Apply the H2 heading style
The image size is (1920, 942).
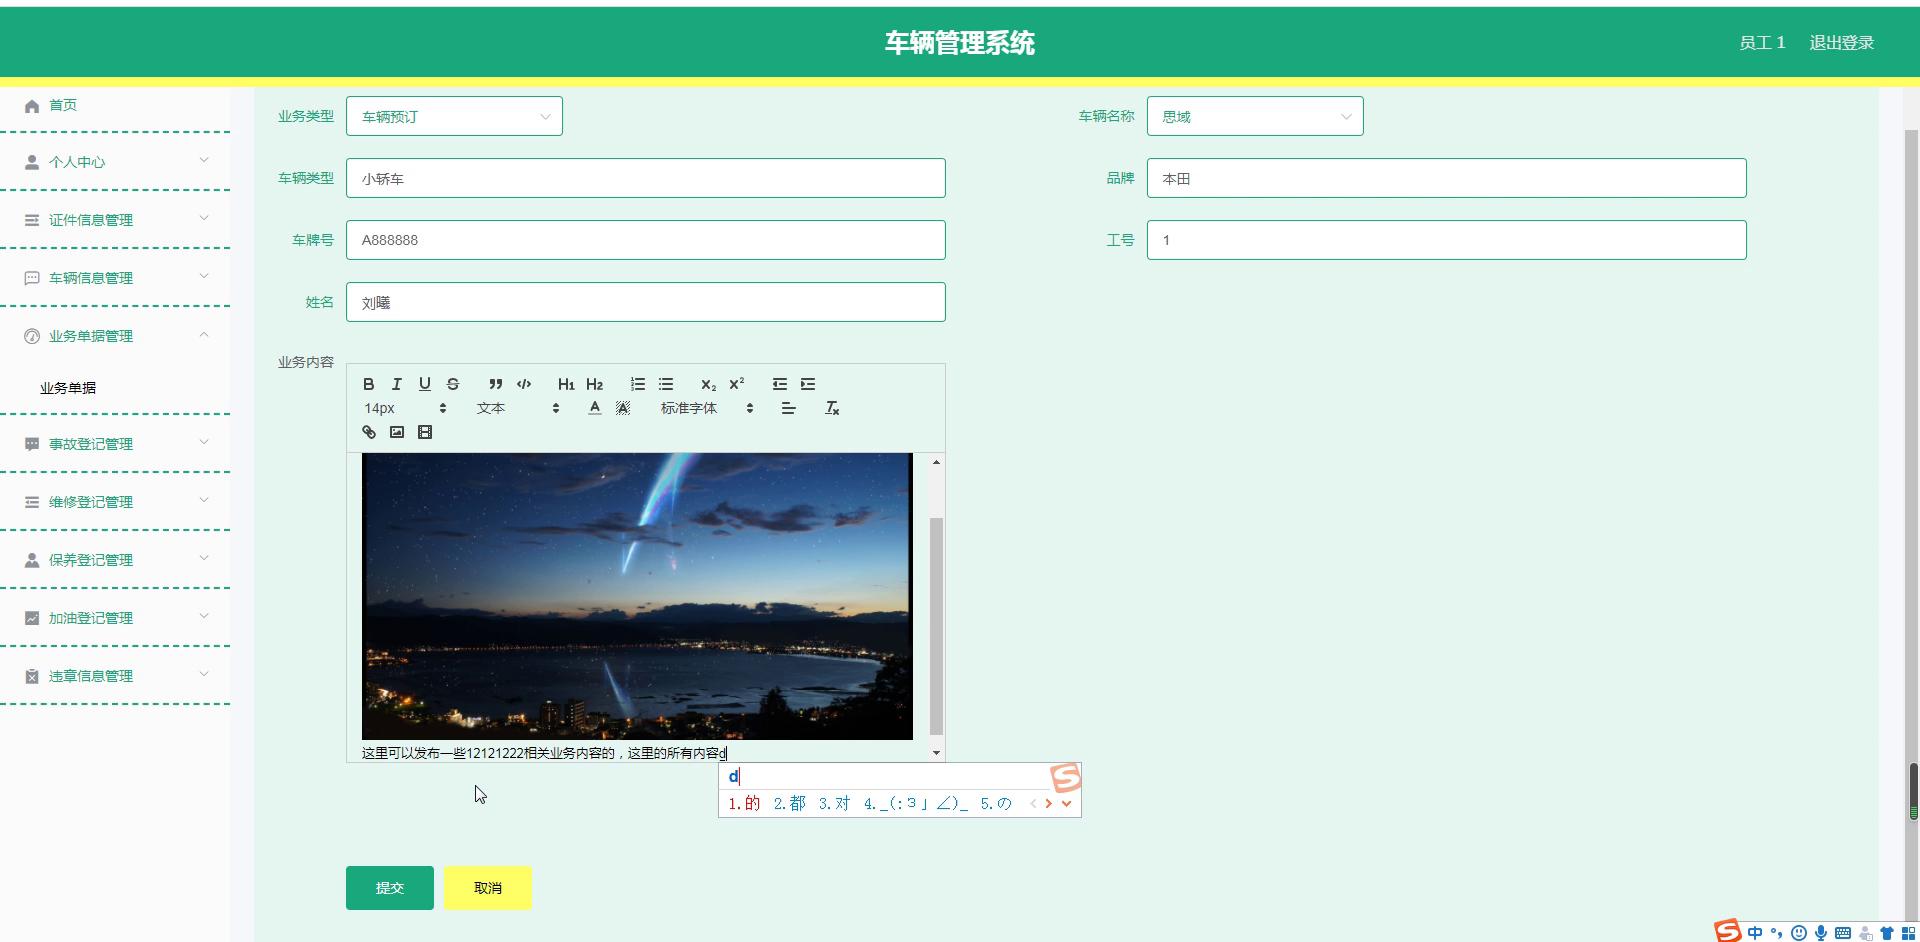594,384
